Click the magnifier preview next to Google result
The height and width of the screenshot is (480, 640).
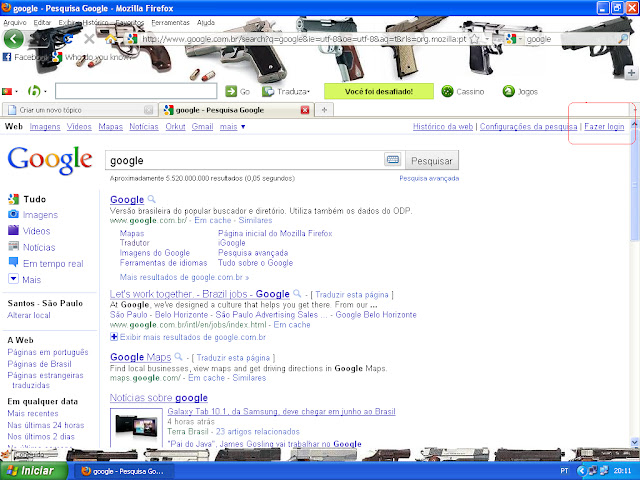(151, 199)
